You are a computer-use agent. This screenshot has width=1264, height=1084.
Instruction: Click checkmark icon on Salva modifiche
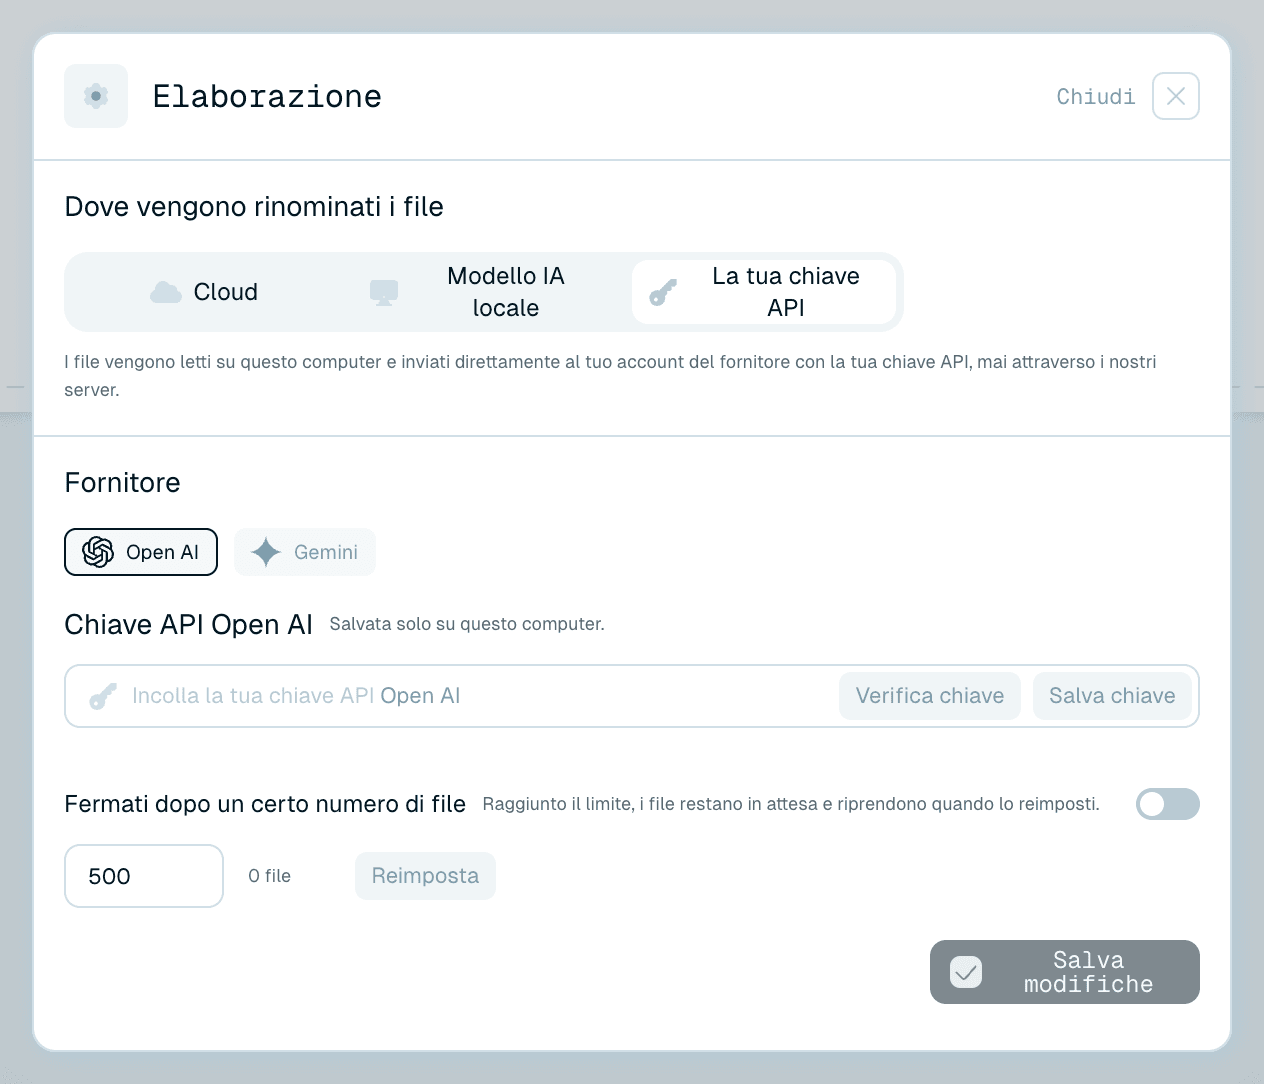[x=966, y=972]
